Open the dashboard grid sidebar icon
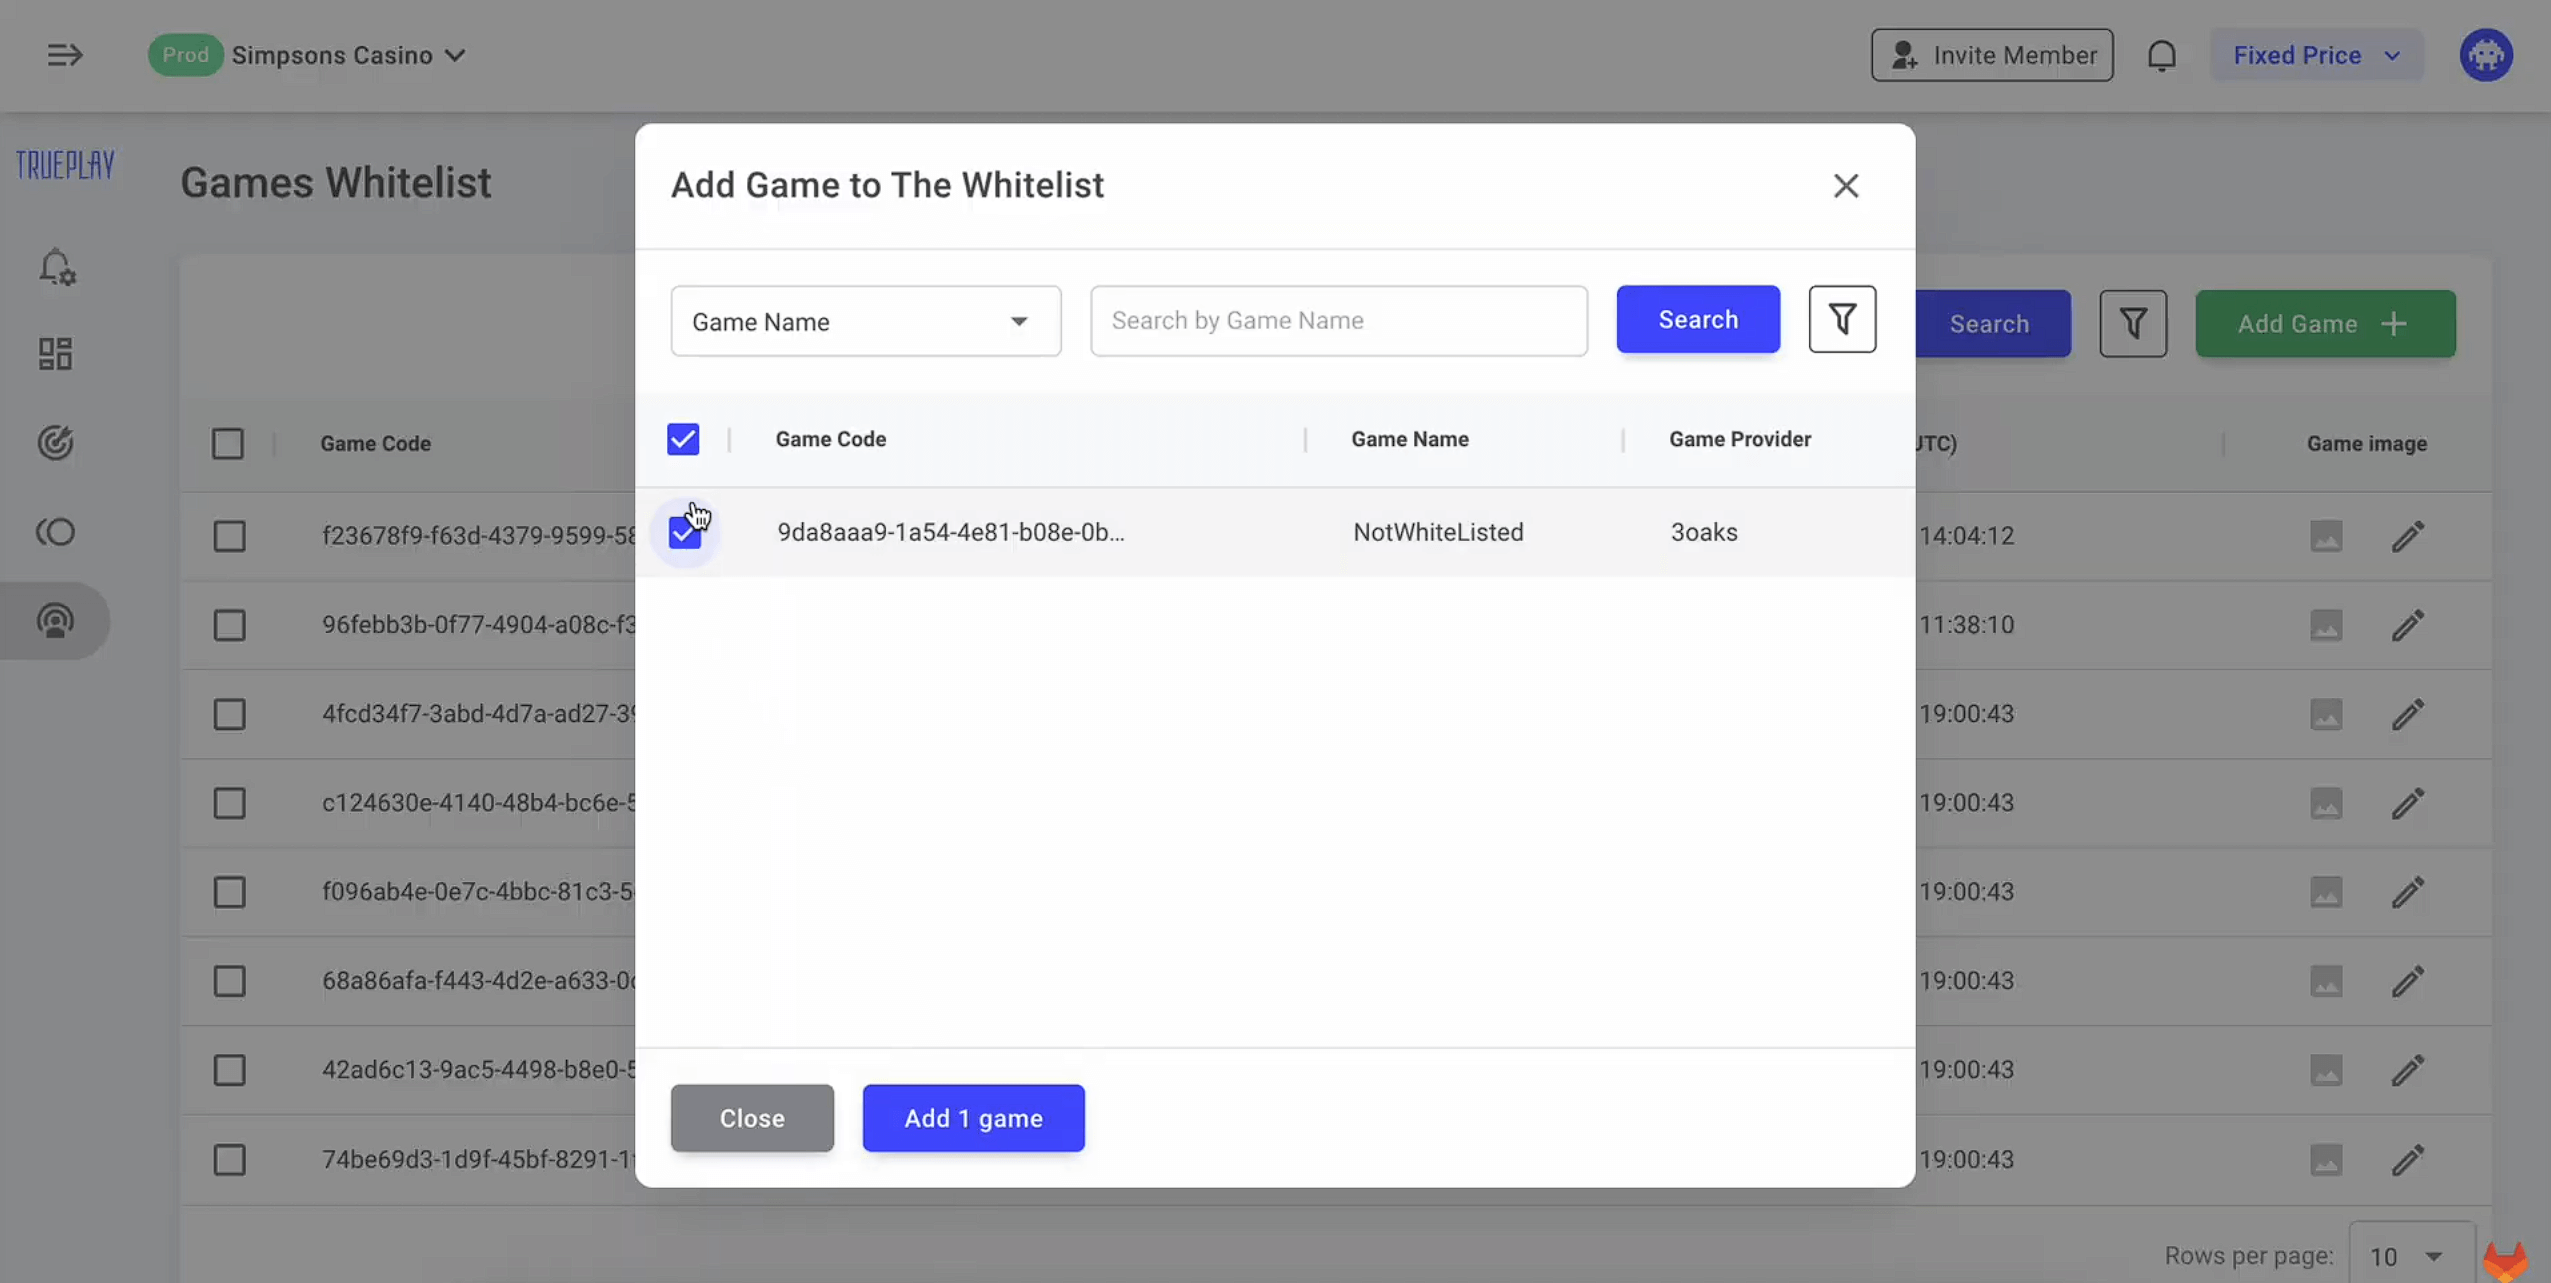Viewport: 2551px width, 1283px height. coord(55,354)
